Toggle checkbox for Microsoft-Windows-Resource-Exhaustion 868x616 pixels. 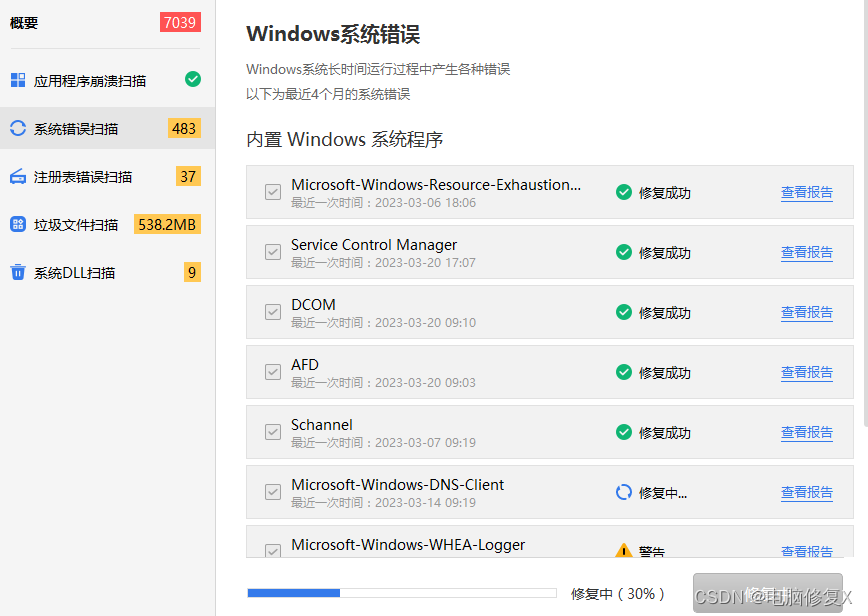tap(273, 192)
